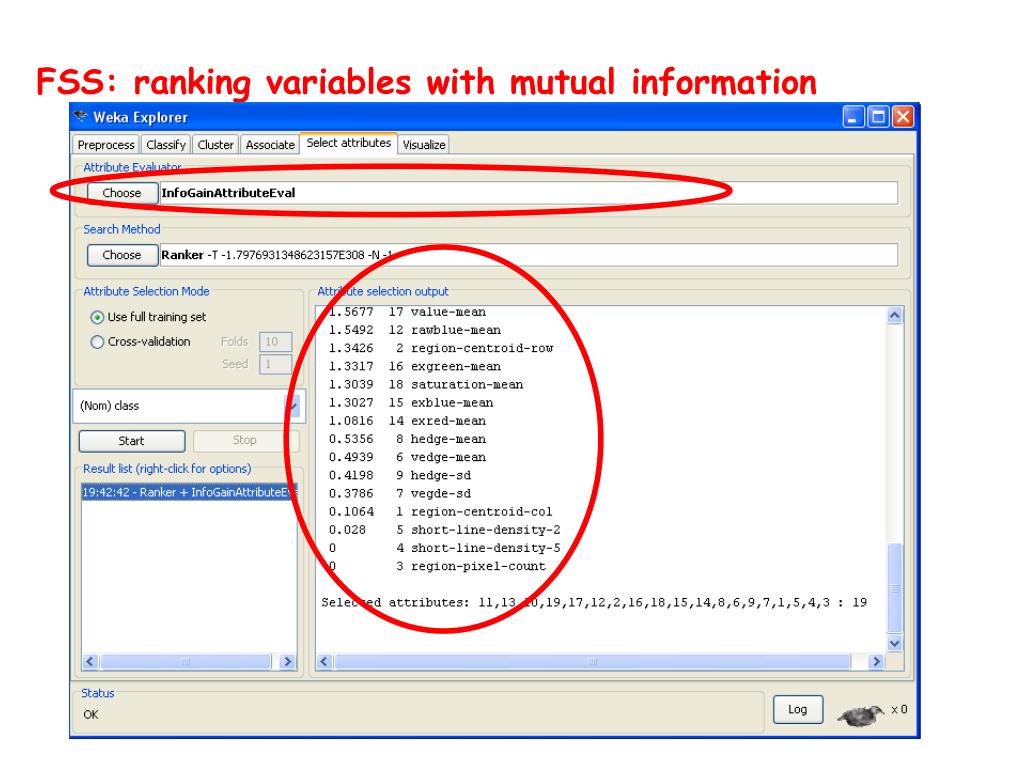Click the saturation-mean output row
Viewport: 1024px width, 768px height.
pyautogui.click(x=426, y=385)
